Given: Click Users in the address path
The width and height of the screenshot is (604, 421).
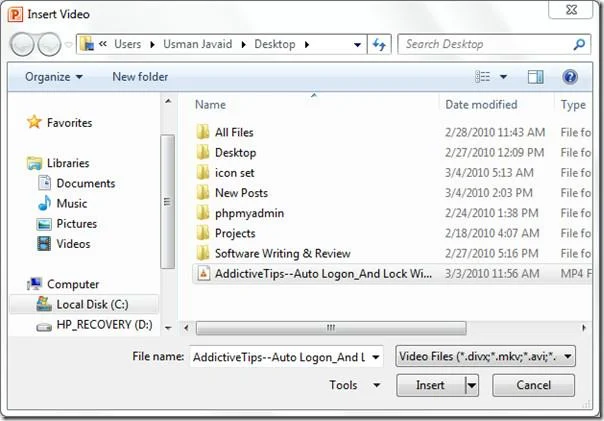Looking at the screenshot, I should 128,44.
